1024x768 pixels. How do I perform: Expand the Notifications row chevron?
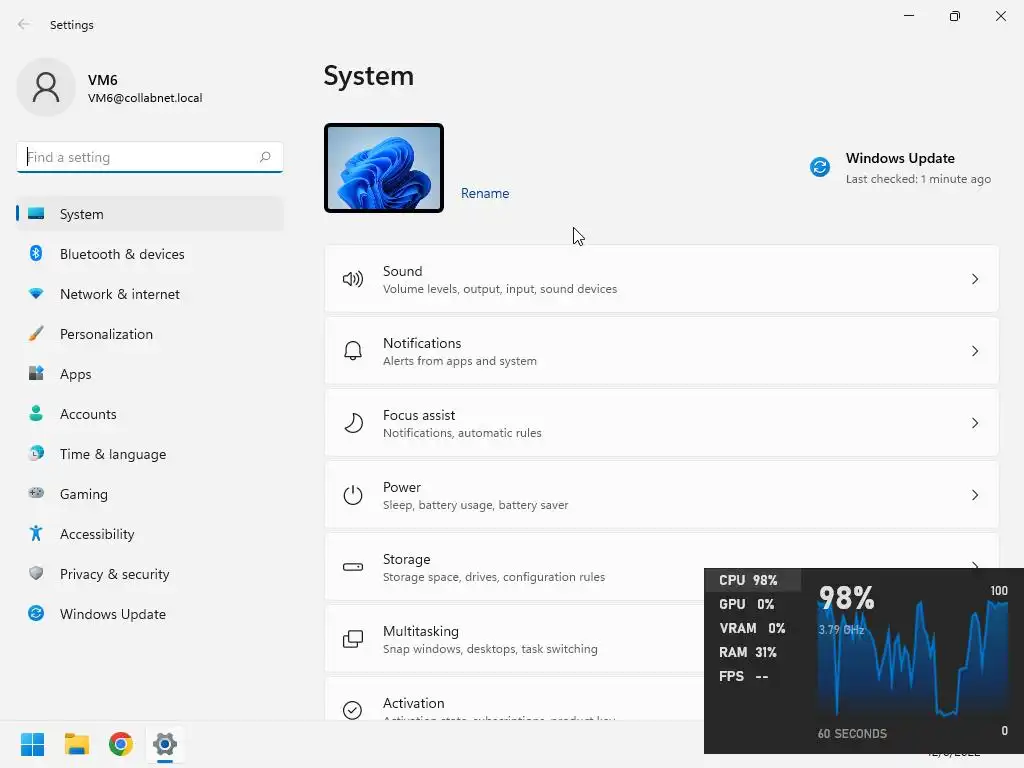tap(974, 351)
